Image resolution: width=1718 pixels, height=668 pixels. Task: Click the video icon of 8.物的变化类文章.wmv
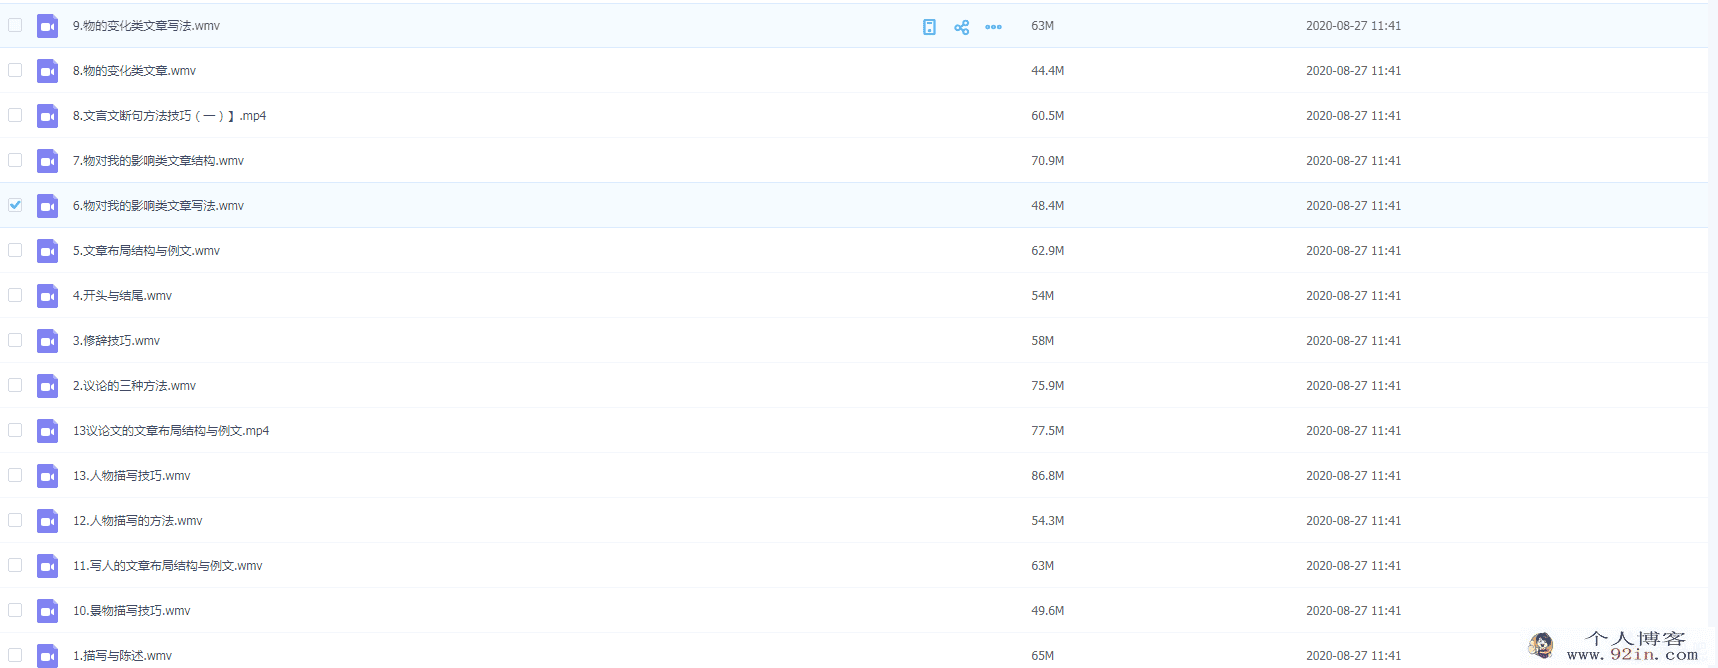coord(47,71)
